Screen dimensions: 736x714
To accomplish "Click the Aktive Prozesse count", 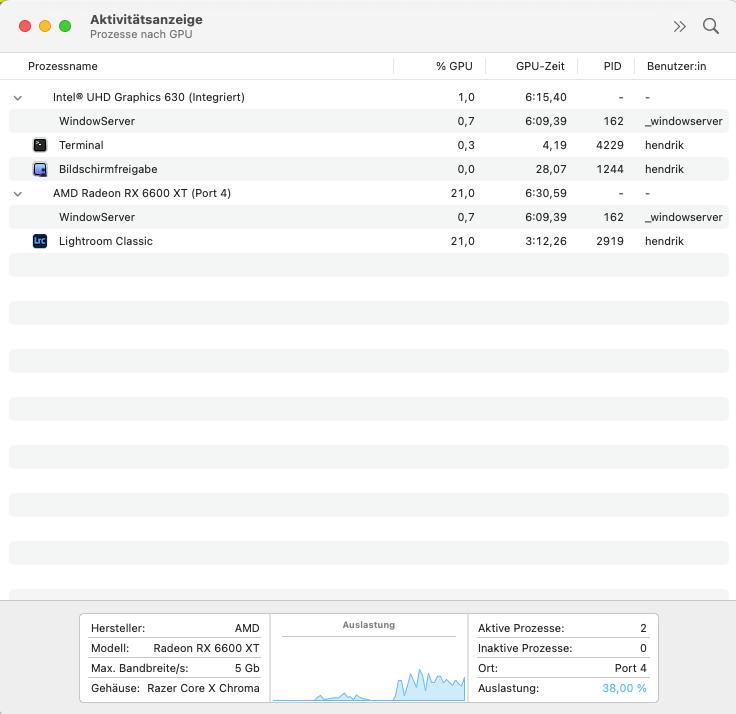I will point(644,628).
